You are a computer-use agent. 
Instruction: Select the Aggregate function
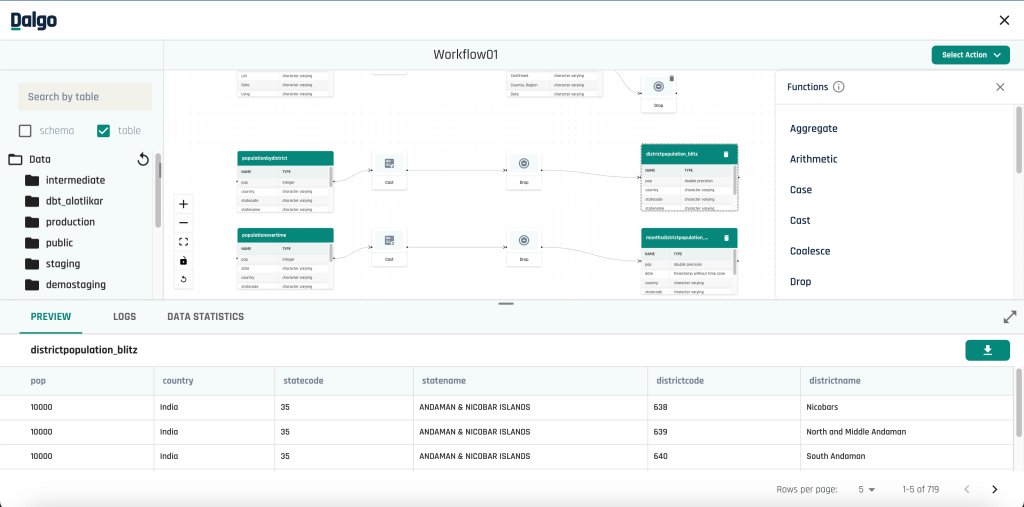coord(814,129)
